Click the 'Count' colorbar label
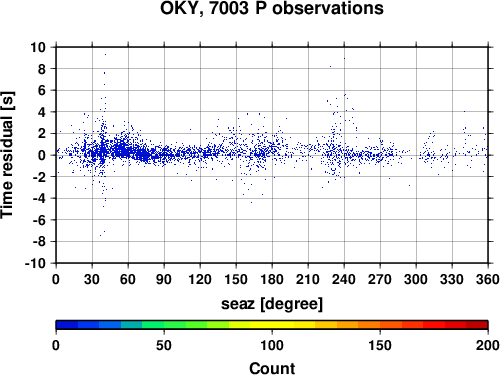 [272, 368]
